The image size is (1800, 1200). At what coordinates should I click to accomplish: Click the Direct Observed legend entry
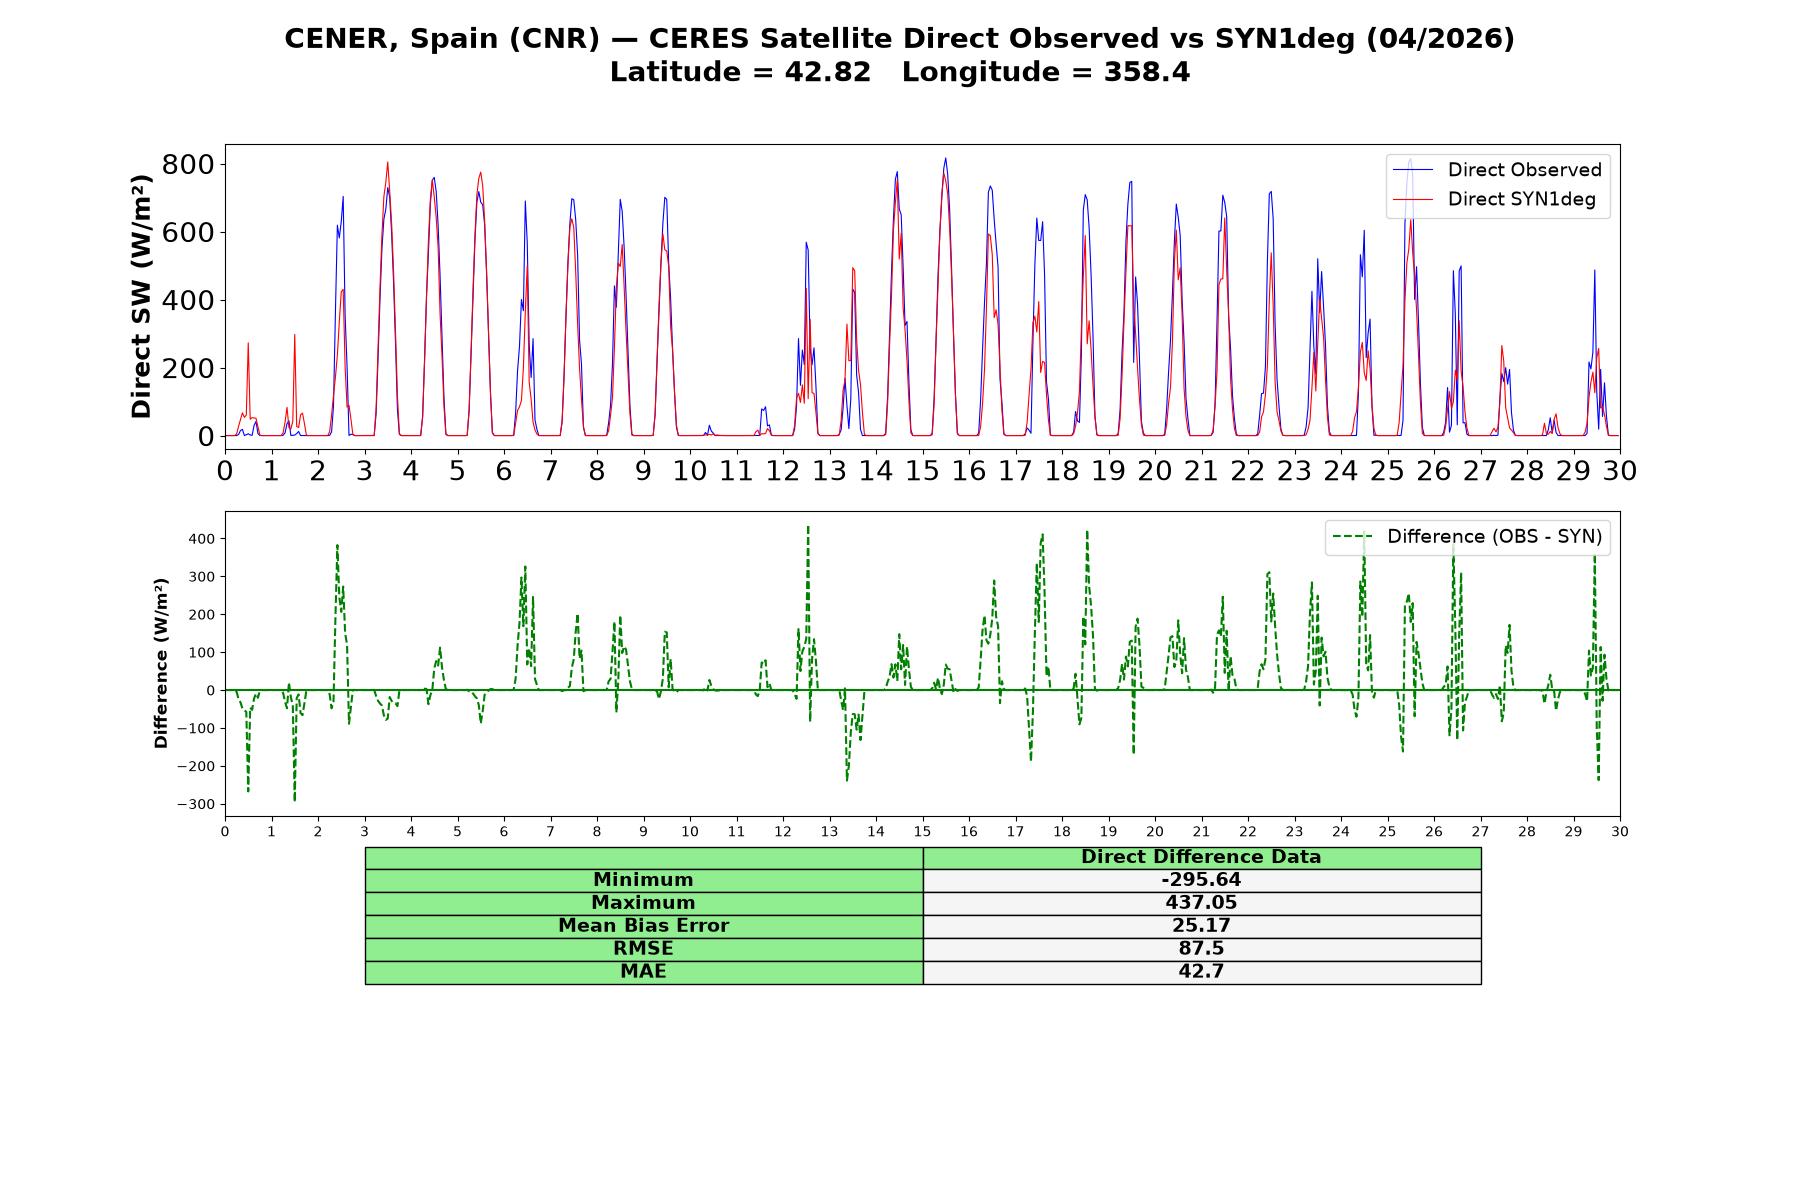1497,170
